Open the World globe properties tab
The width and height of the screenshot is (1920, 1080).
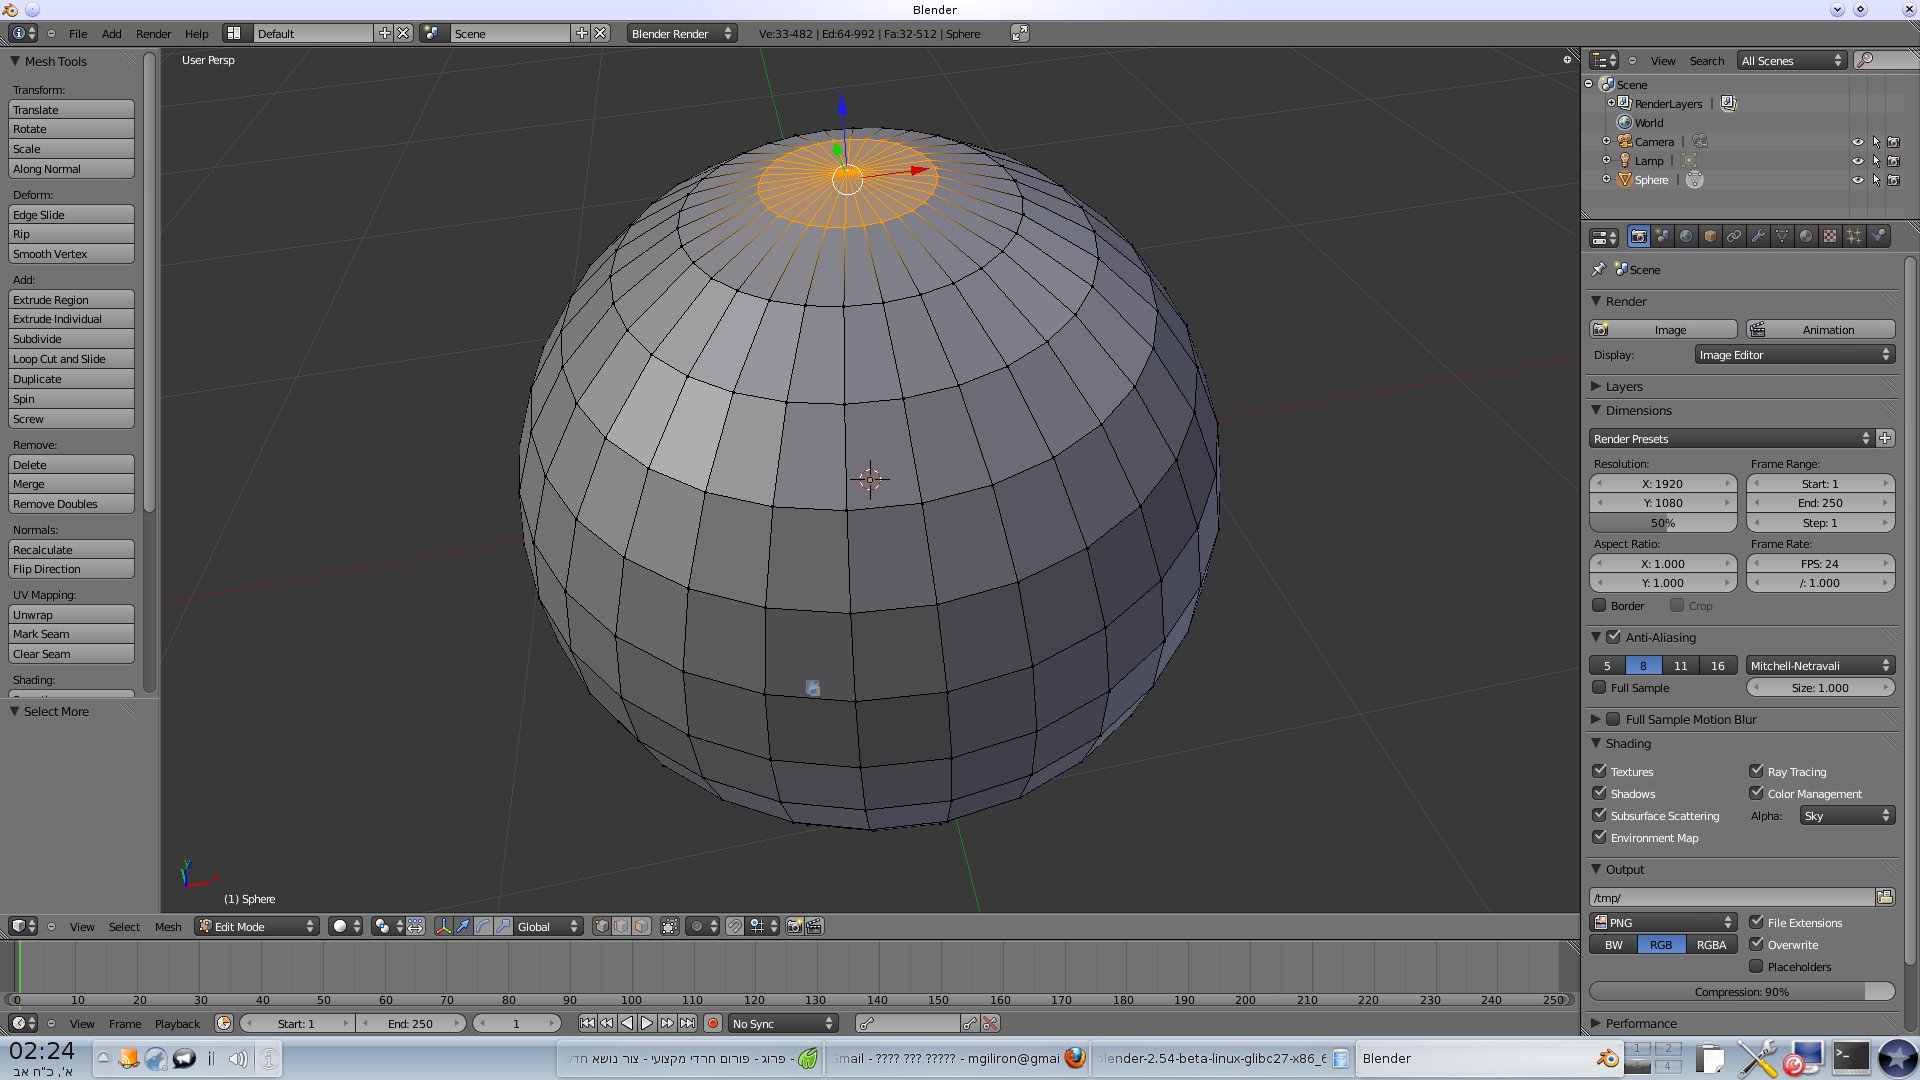tap(1686, 236)
